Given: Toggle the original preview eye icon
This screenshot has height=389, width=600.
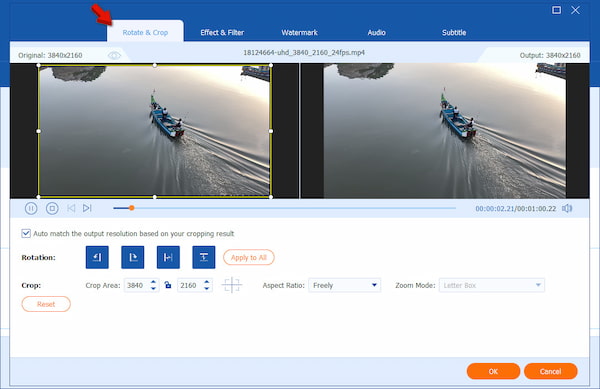Looking at the screenshot, I should [114, 56].
